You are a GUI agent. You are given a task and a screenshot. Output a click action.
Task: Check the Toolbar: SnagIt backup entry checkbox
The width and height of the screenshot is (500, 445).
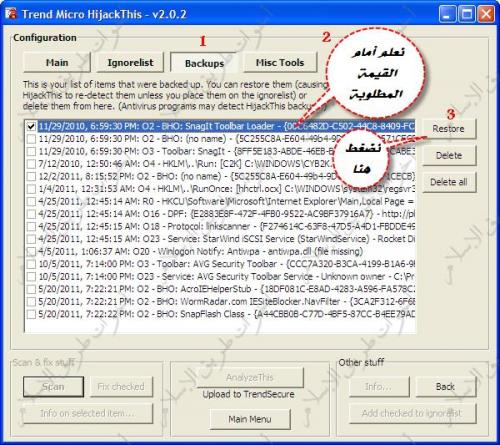[x=31, y=152]
